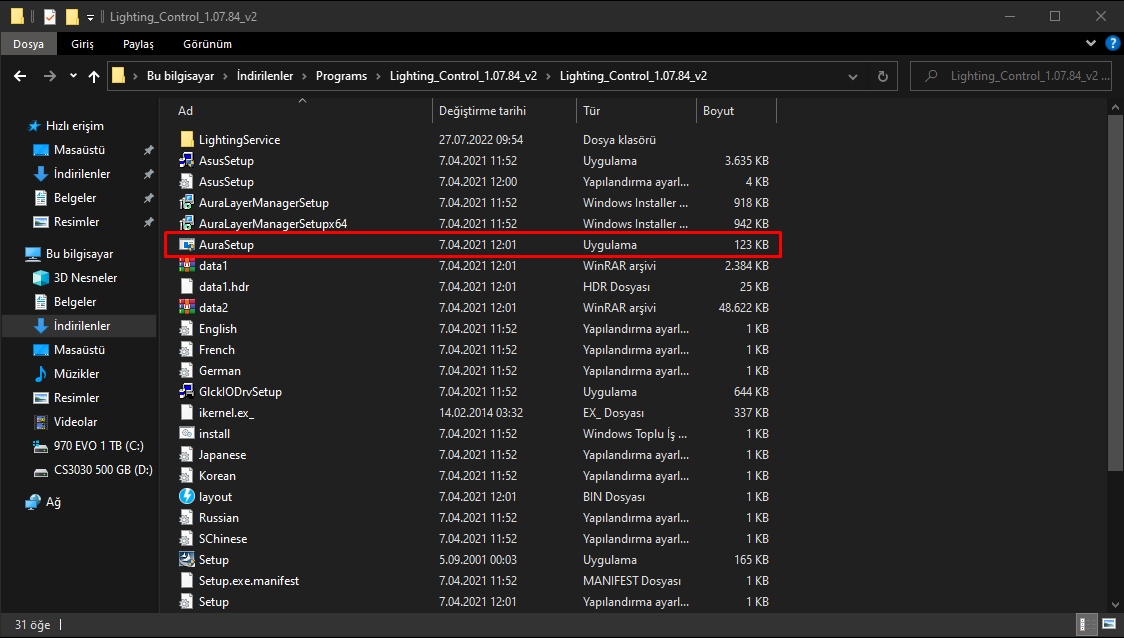Screen dimensions: 1124x638
Task: Go up one folder level
Action: [x=94, y=76]
